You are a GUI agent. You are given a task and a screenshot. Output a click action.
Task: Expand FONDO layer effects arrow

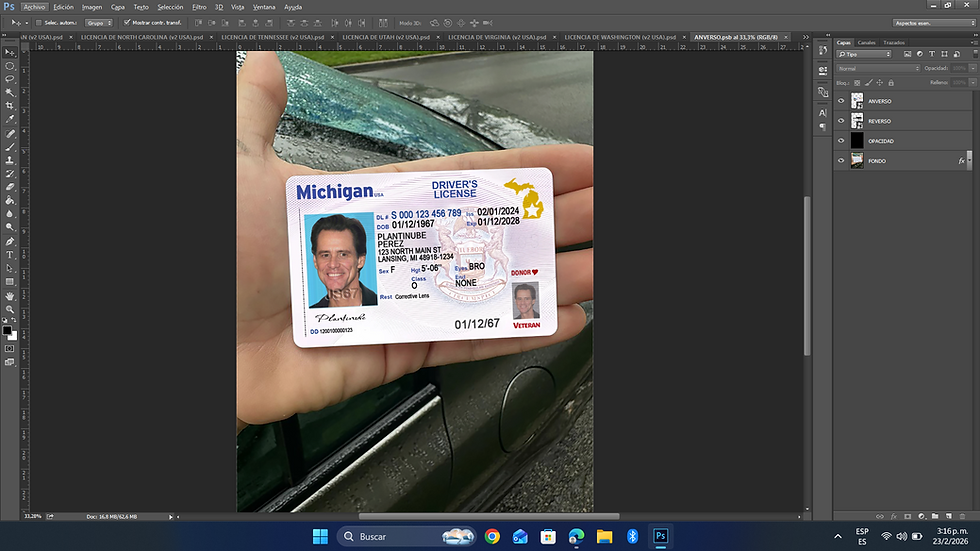tap(969, 161)
